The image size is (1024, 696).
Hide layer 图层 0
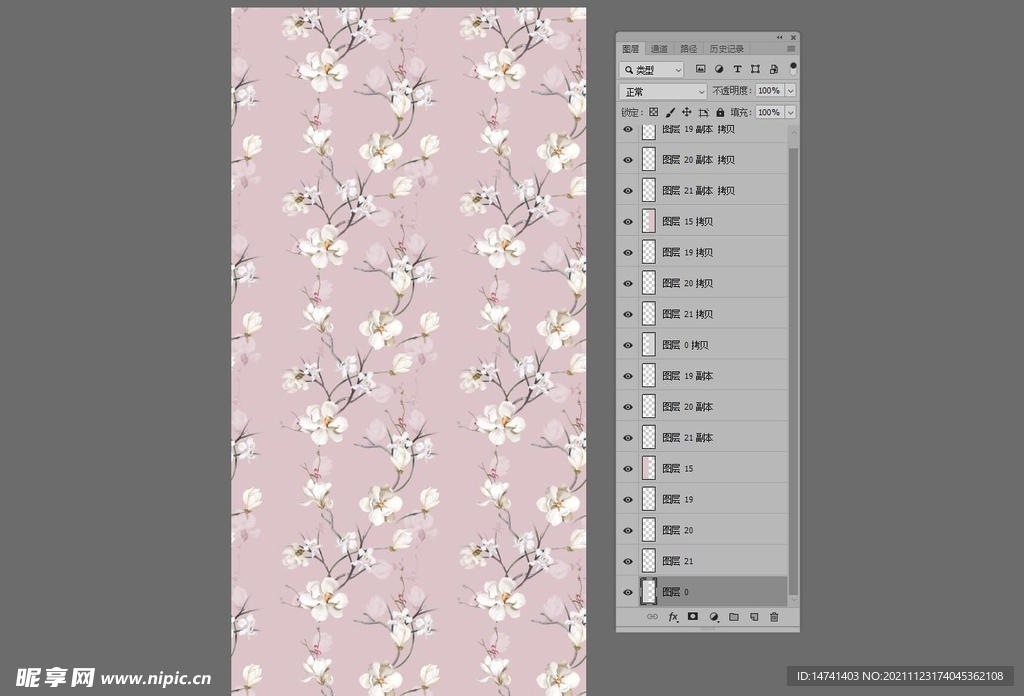(x=628, y=592)
